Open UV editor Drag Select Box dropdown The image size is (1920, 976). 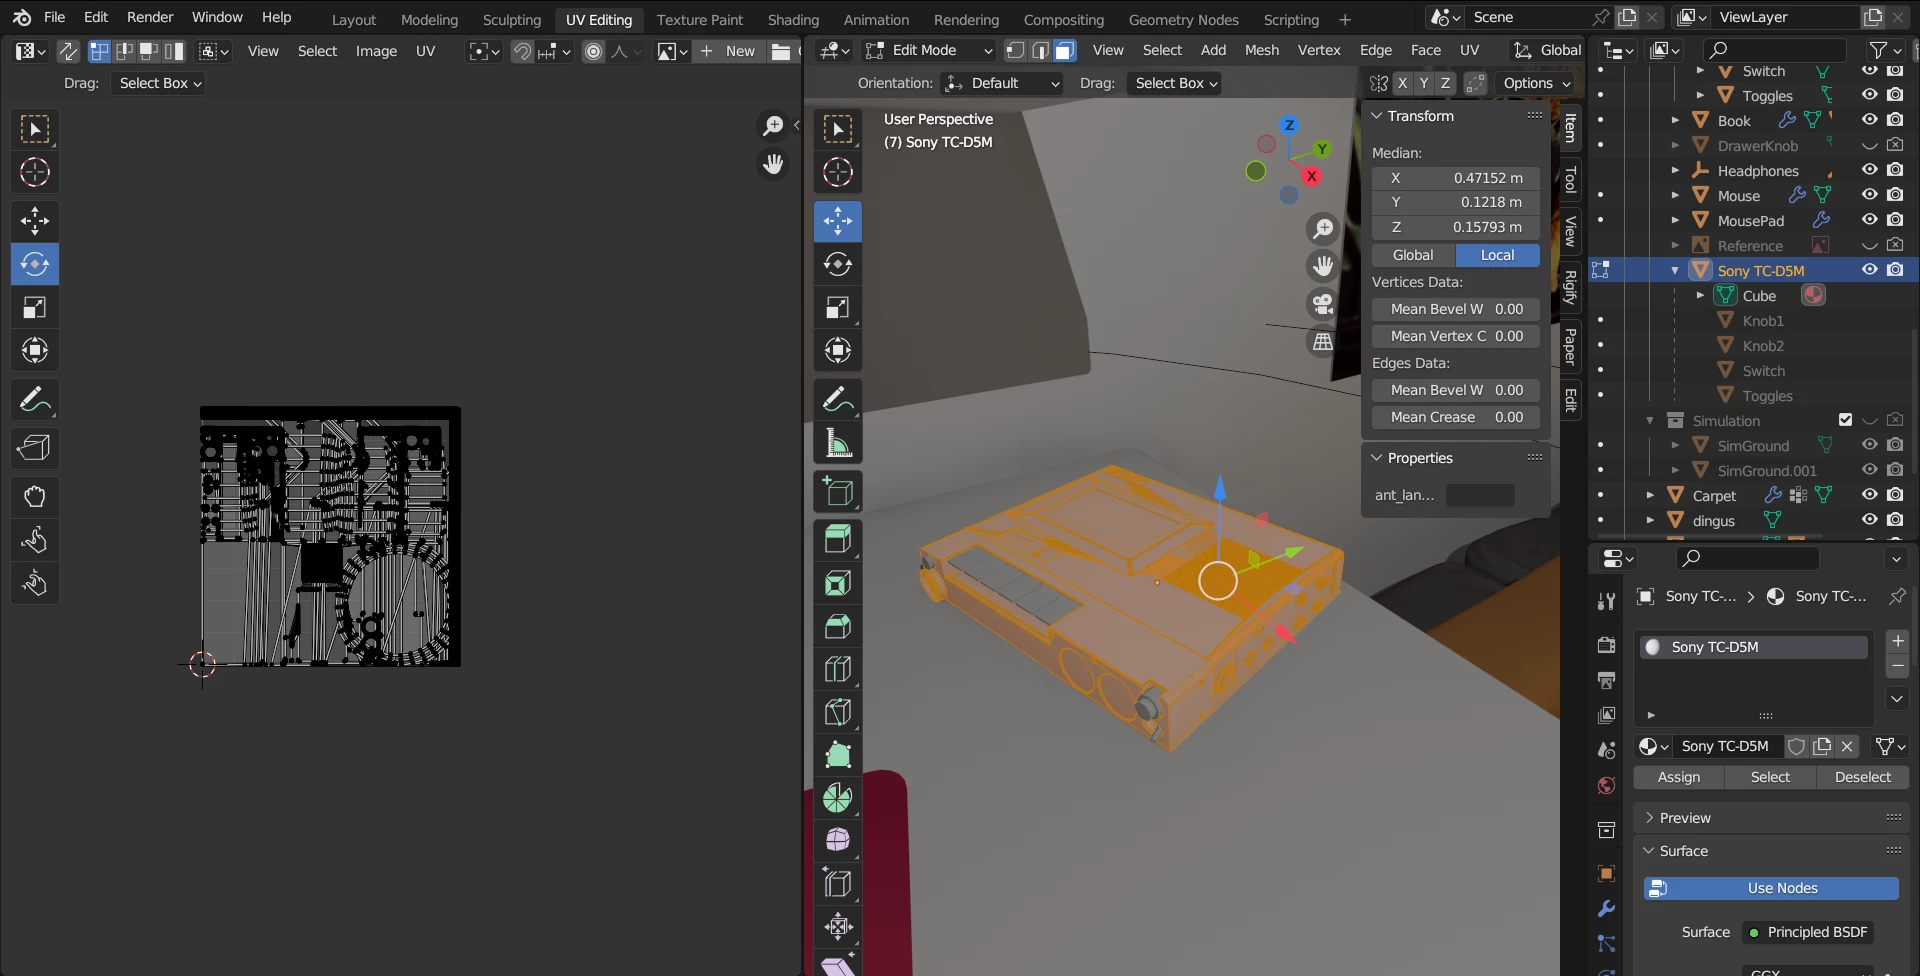click(x=160, y=84)
